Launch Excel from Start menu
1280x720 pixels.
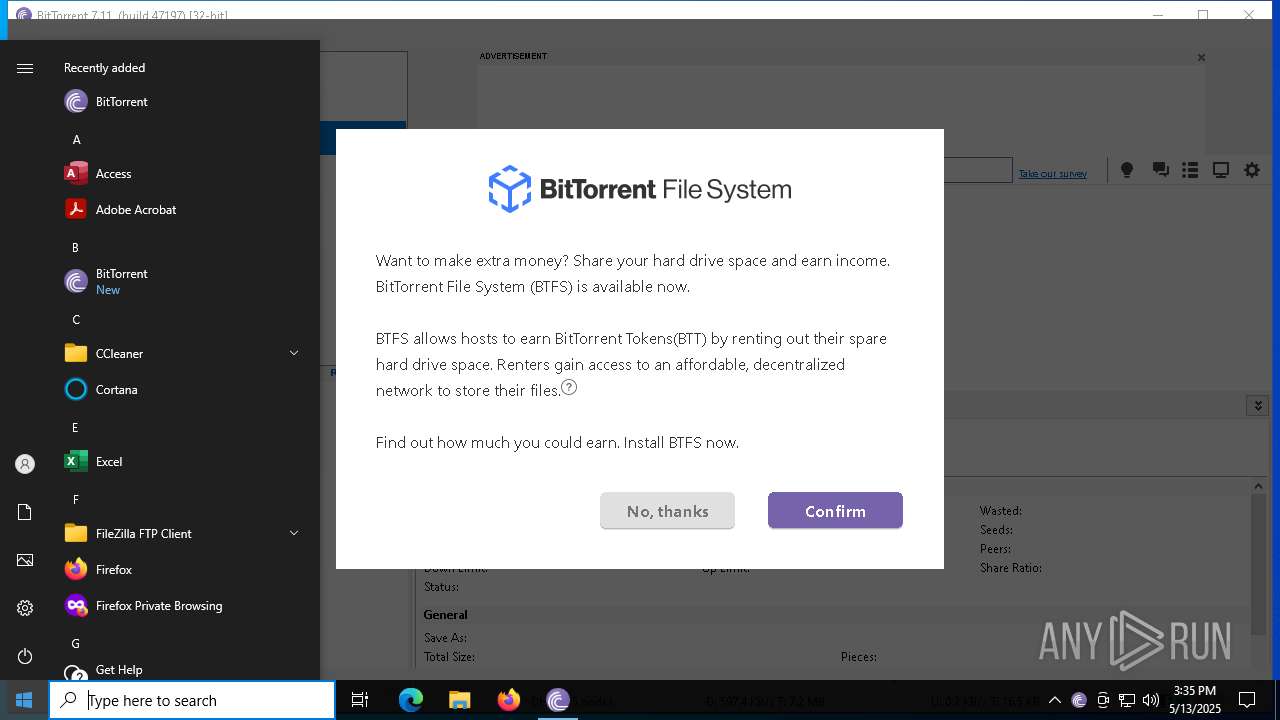tap(185, 461)
